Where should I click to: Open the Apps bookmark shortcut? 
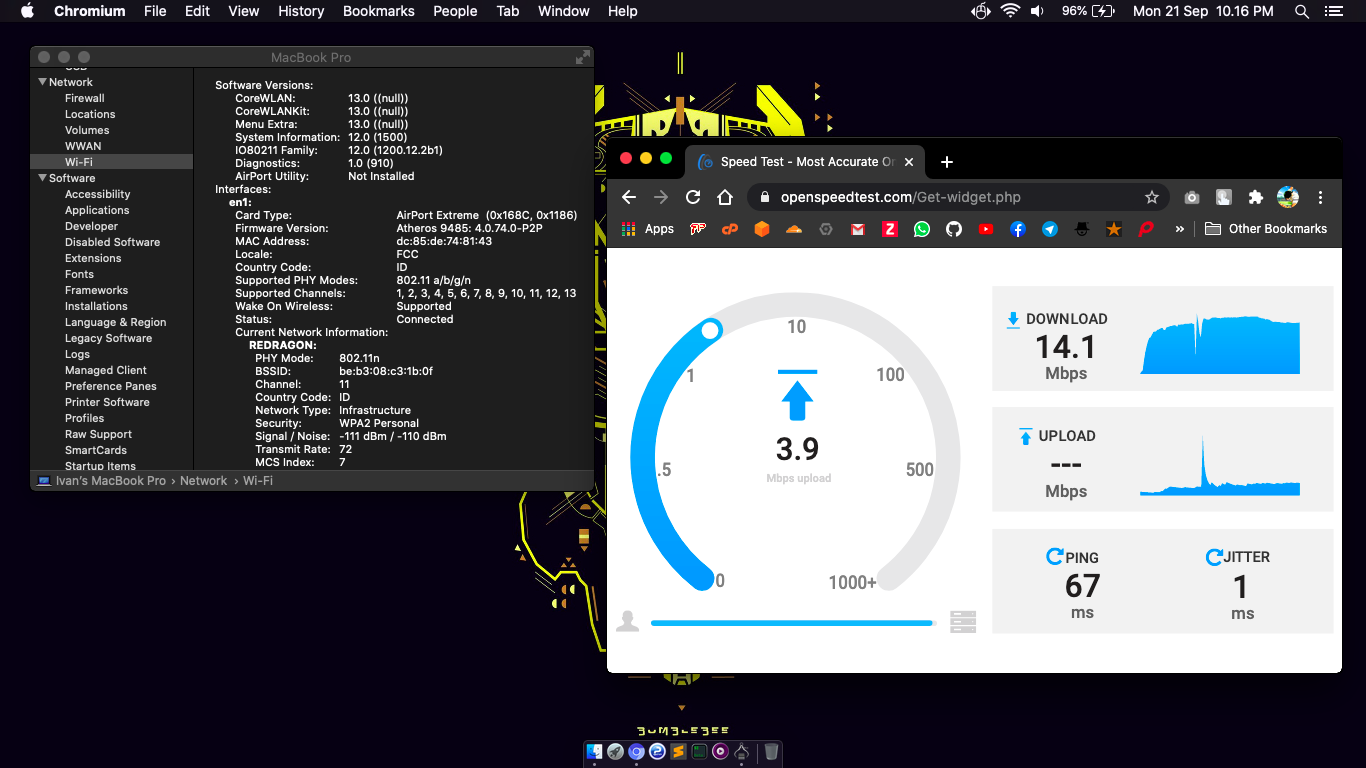[647, 229]
